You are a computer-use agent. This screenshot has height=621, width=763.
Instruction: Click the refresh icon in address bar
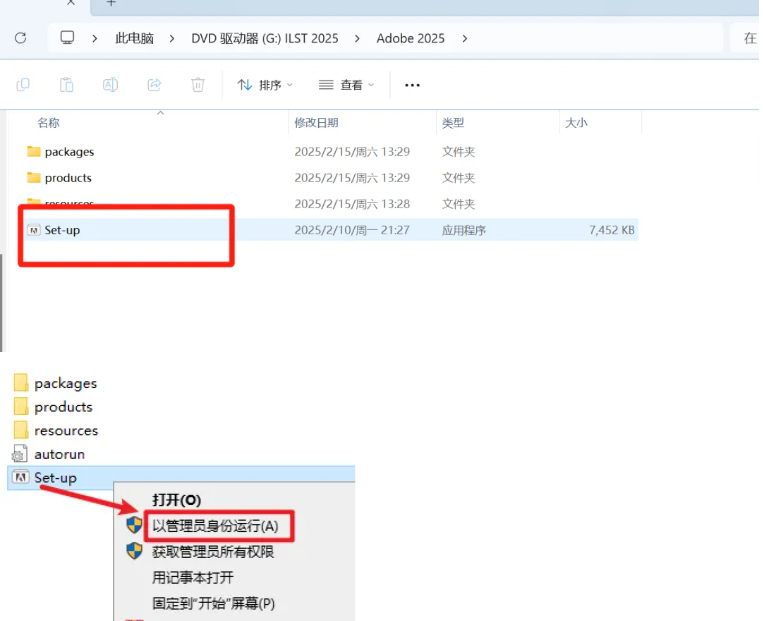click(20, 38)
